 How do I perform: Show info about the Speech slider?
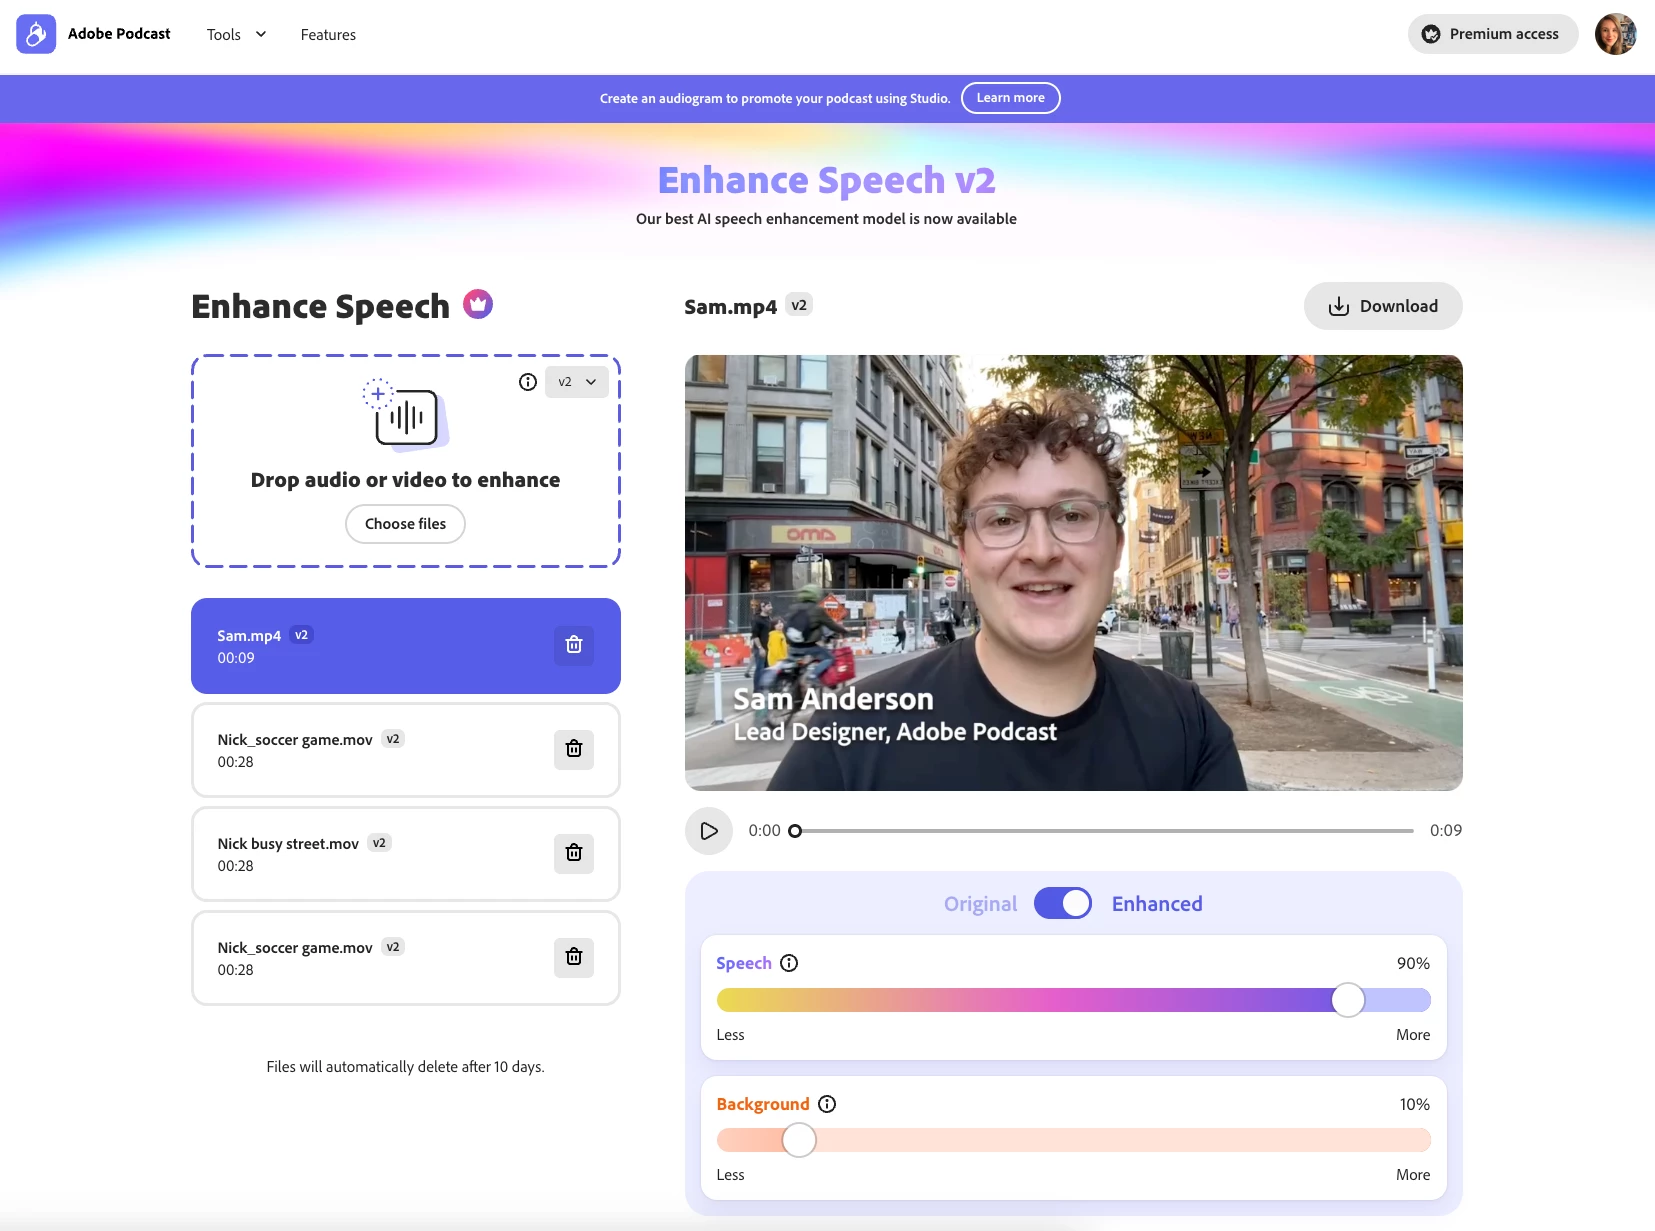click(x=789, y=963)
